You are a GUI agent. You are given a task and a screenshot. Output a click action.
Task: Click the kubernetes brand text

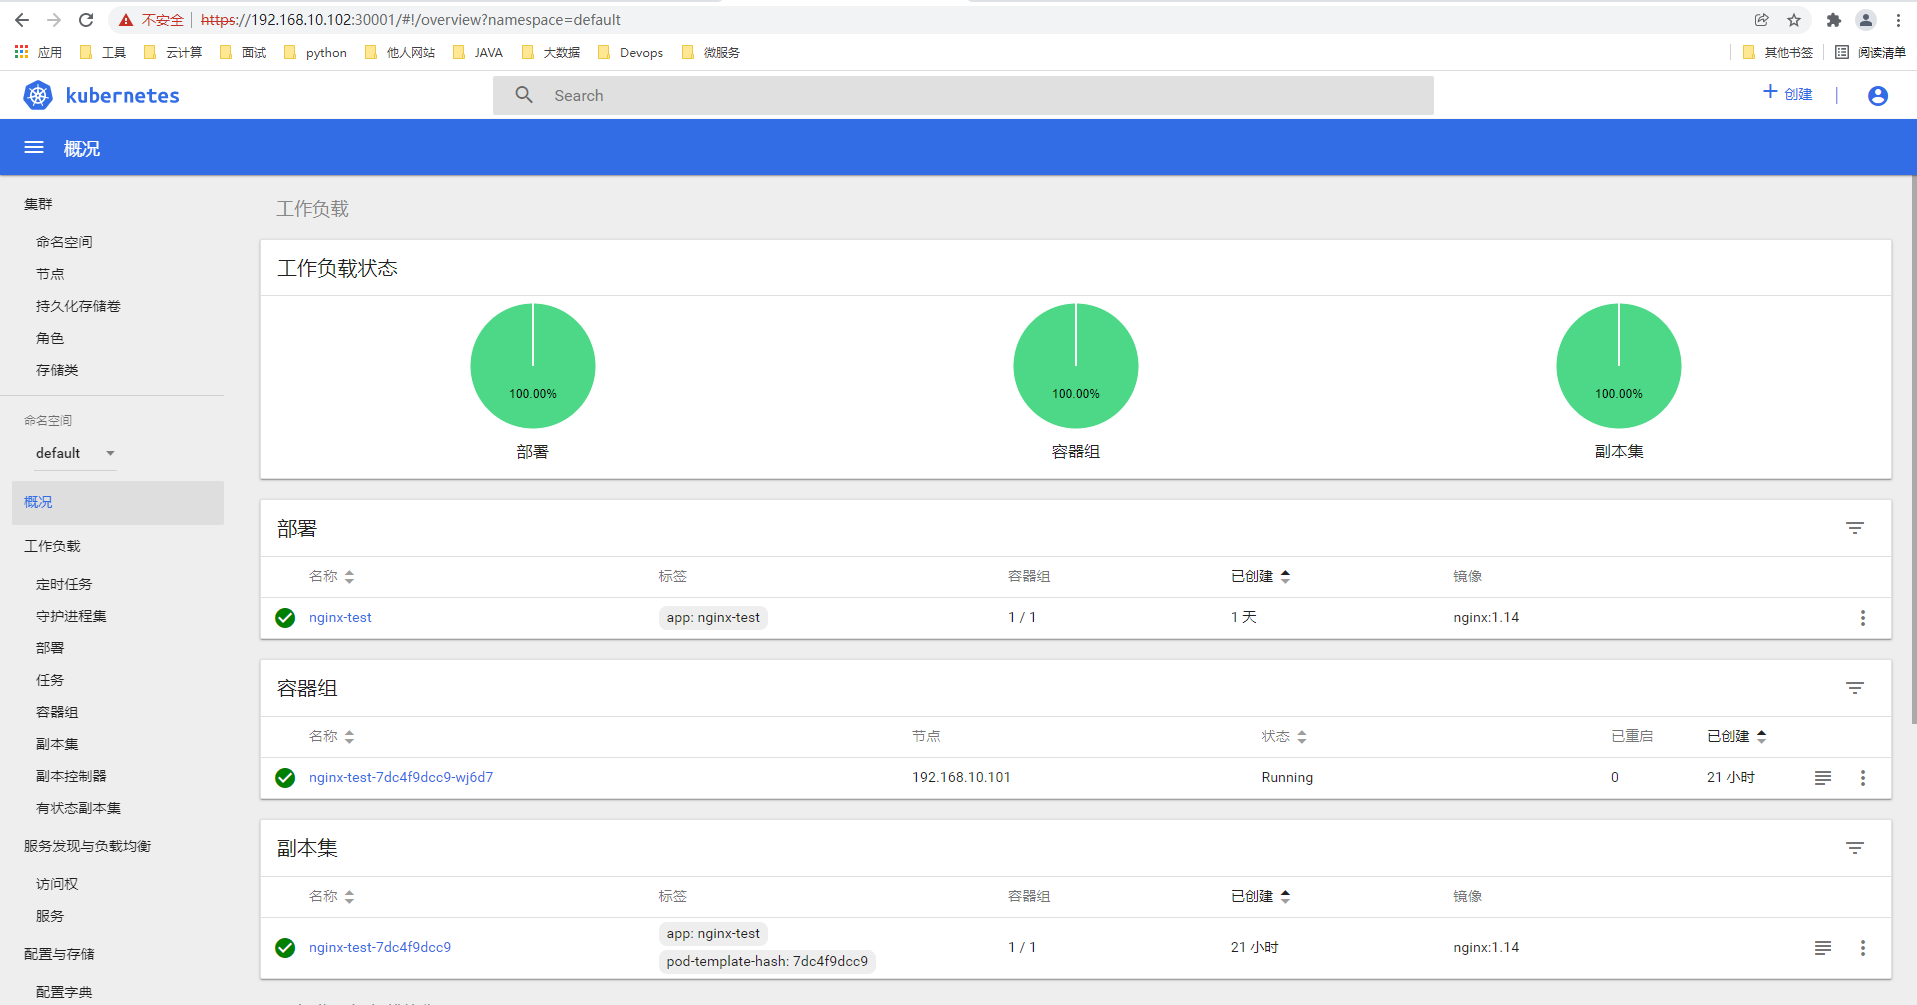(x=122, y=96)
